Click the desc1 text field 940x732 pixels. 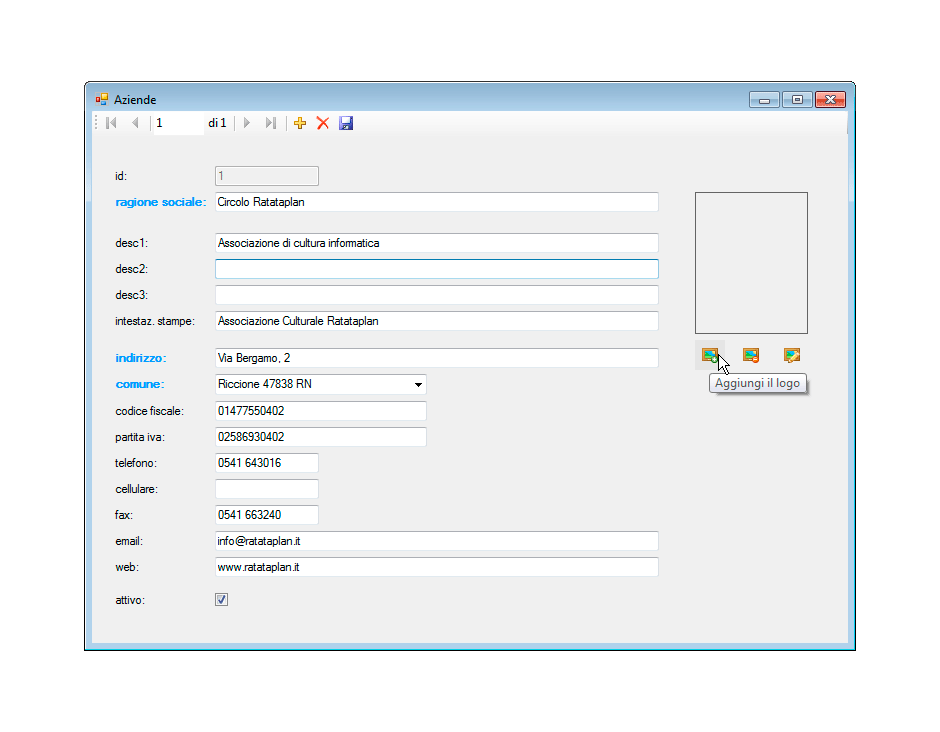click(x=437, y=243)
